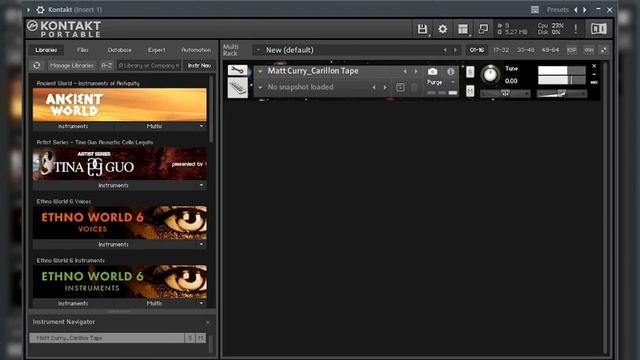Open Ethno World 6 Instruments options arrow
The height and width of the screenshot is (360, 640).
201,303
